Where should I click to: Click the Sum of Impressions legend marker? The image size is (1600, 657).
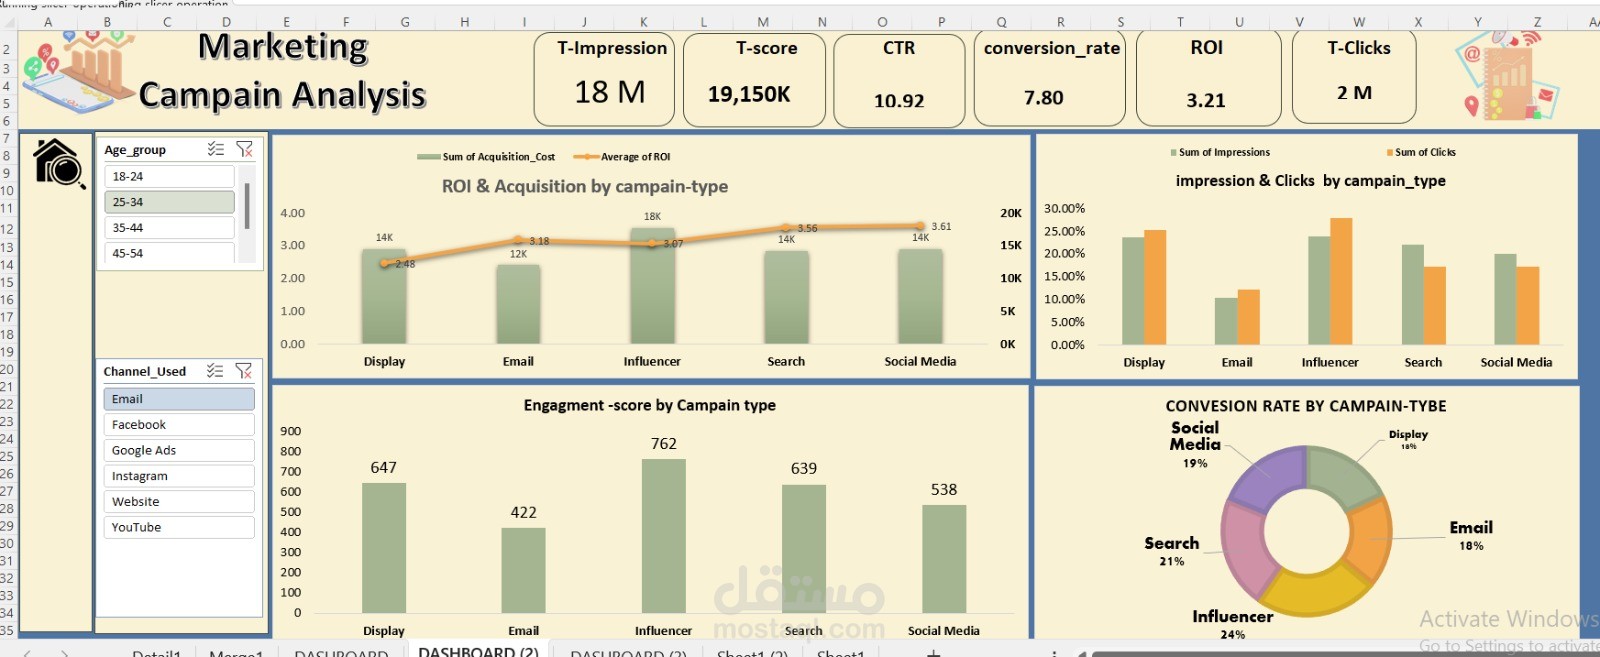[1174, 153]
